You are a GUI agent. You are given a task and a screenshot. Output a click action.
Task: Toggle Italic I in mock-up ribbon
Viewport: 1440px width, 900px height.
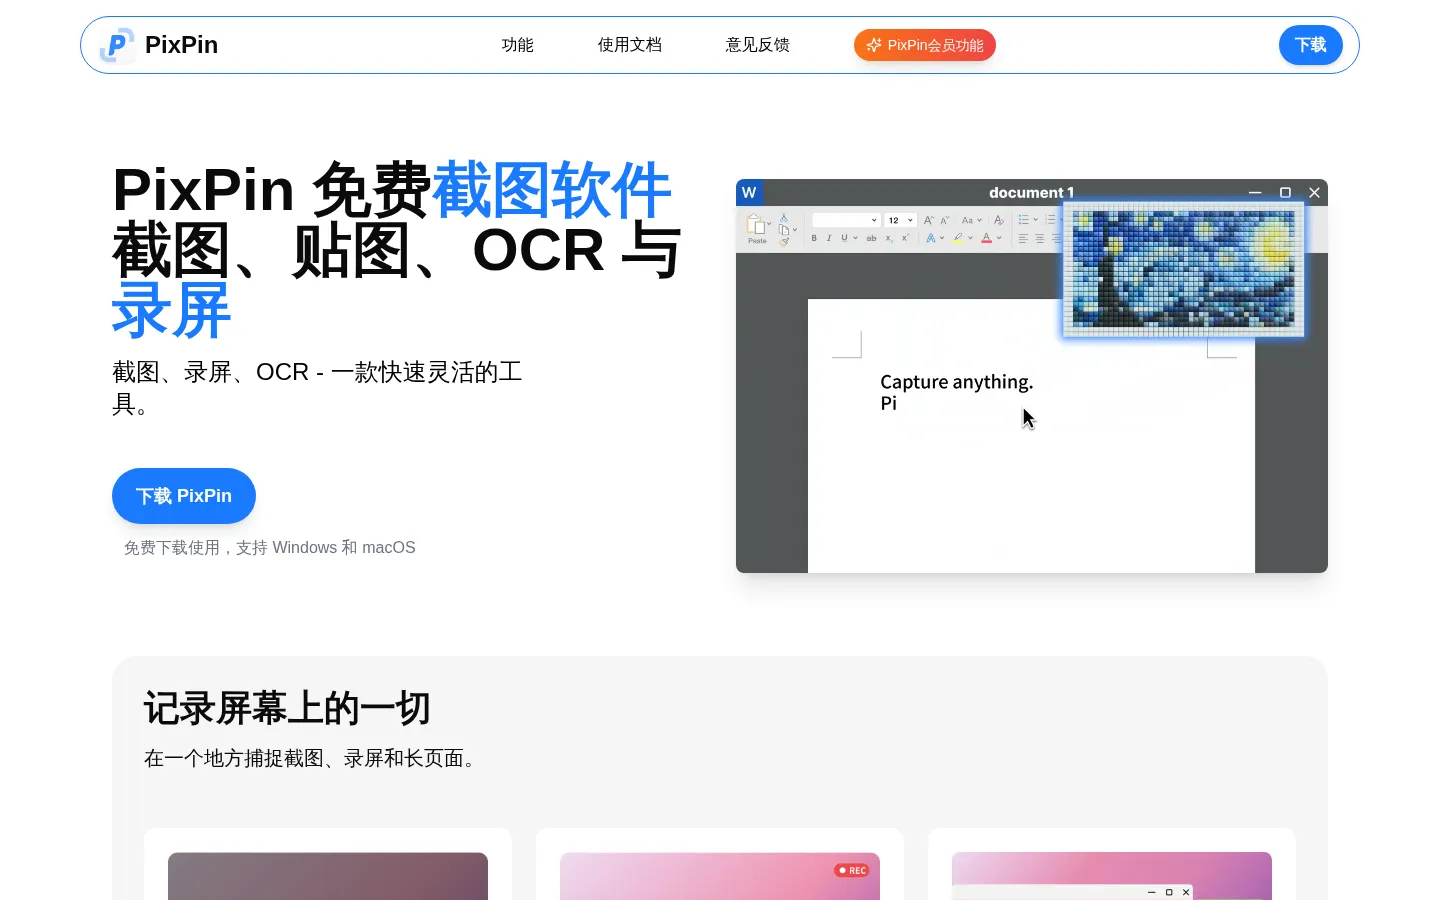coord(829,238)
